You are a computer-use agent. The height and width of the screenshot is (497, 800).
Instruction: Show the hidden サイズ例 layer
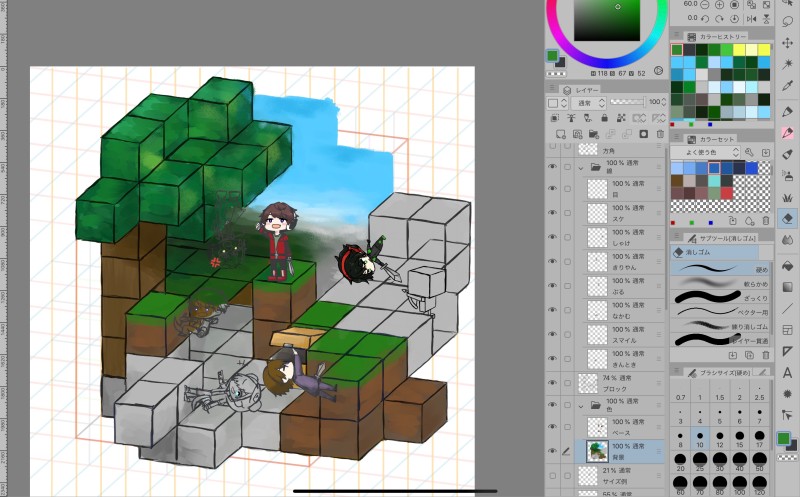pos(552,476)
